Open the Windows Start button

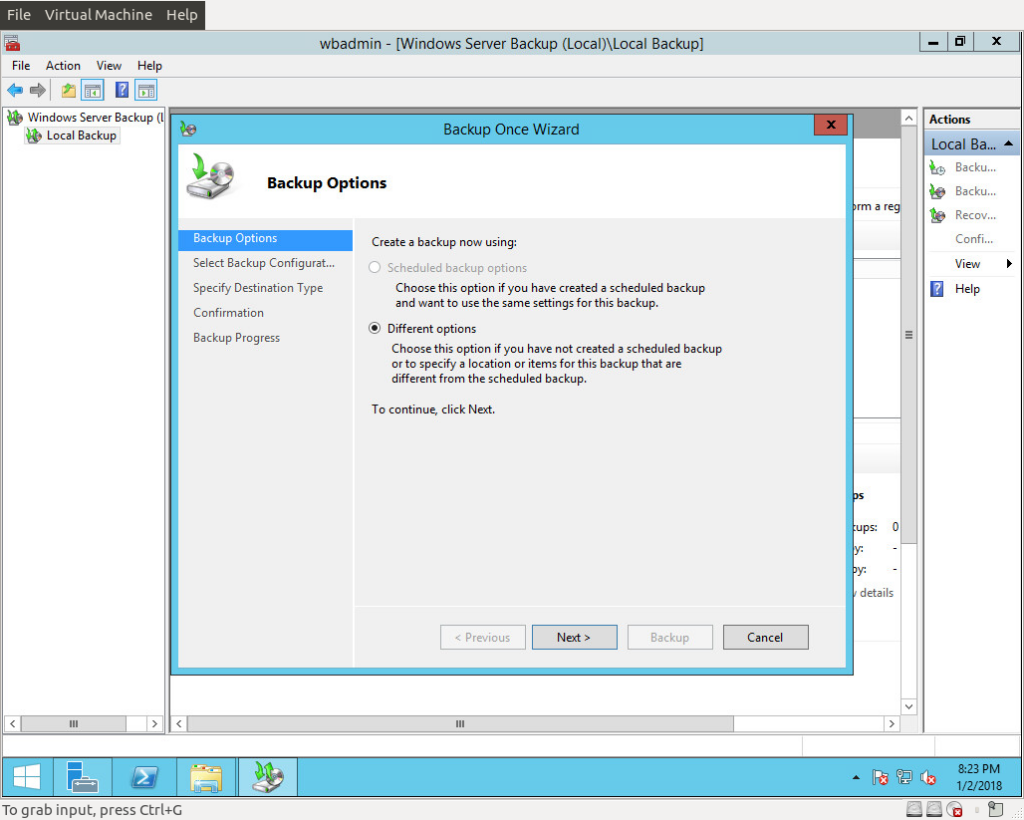pos(27,777)
